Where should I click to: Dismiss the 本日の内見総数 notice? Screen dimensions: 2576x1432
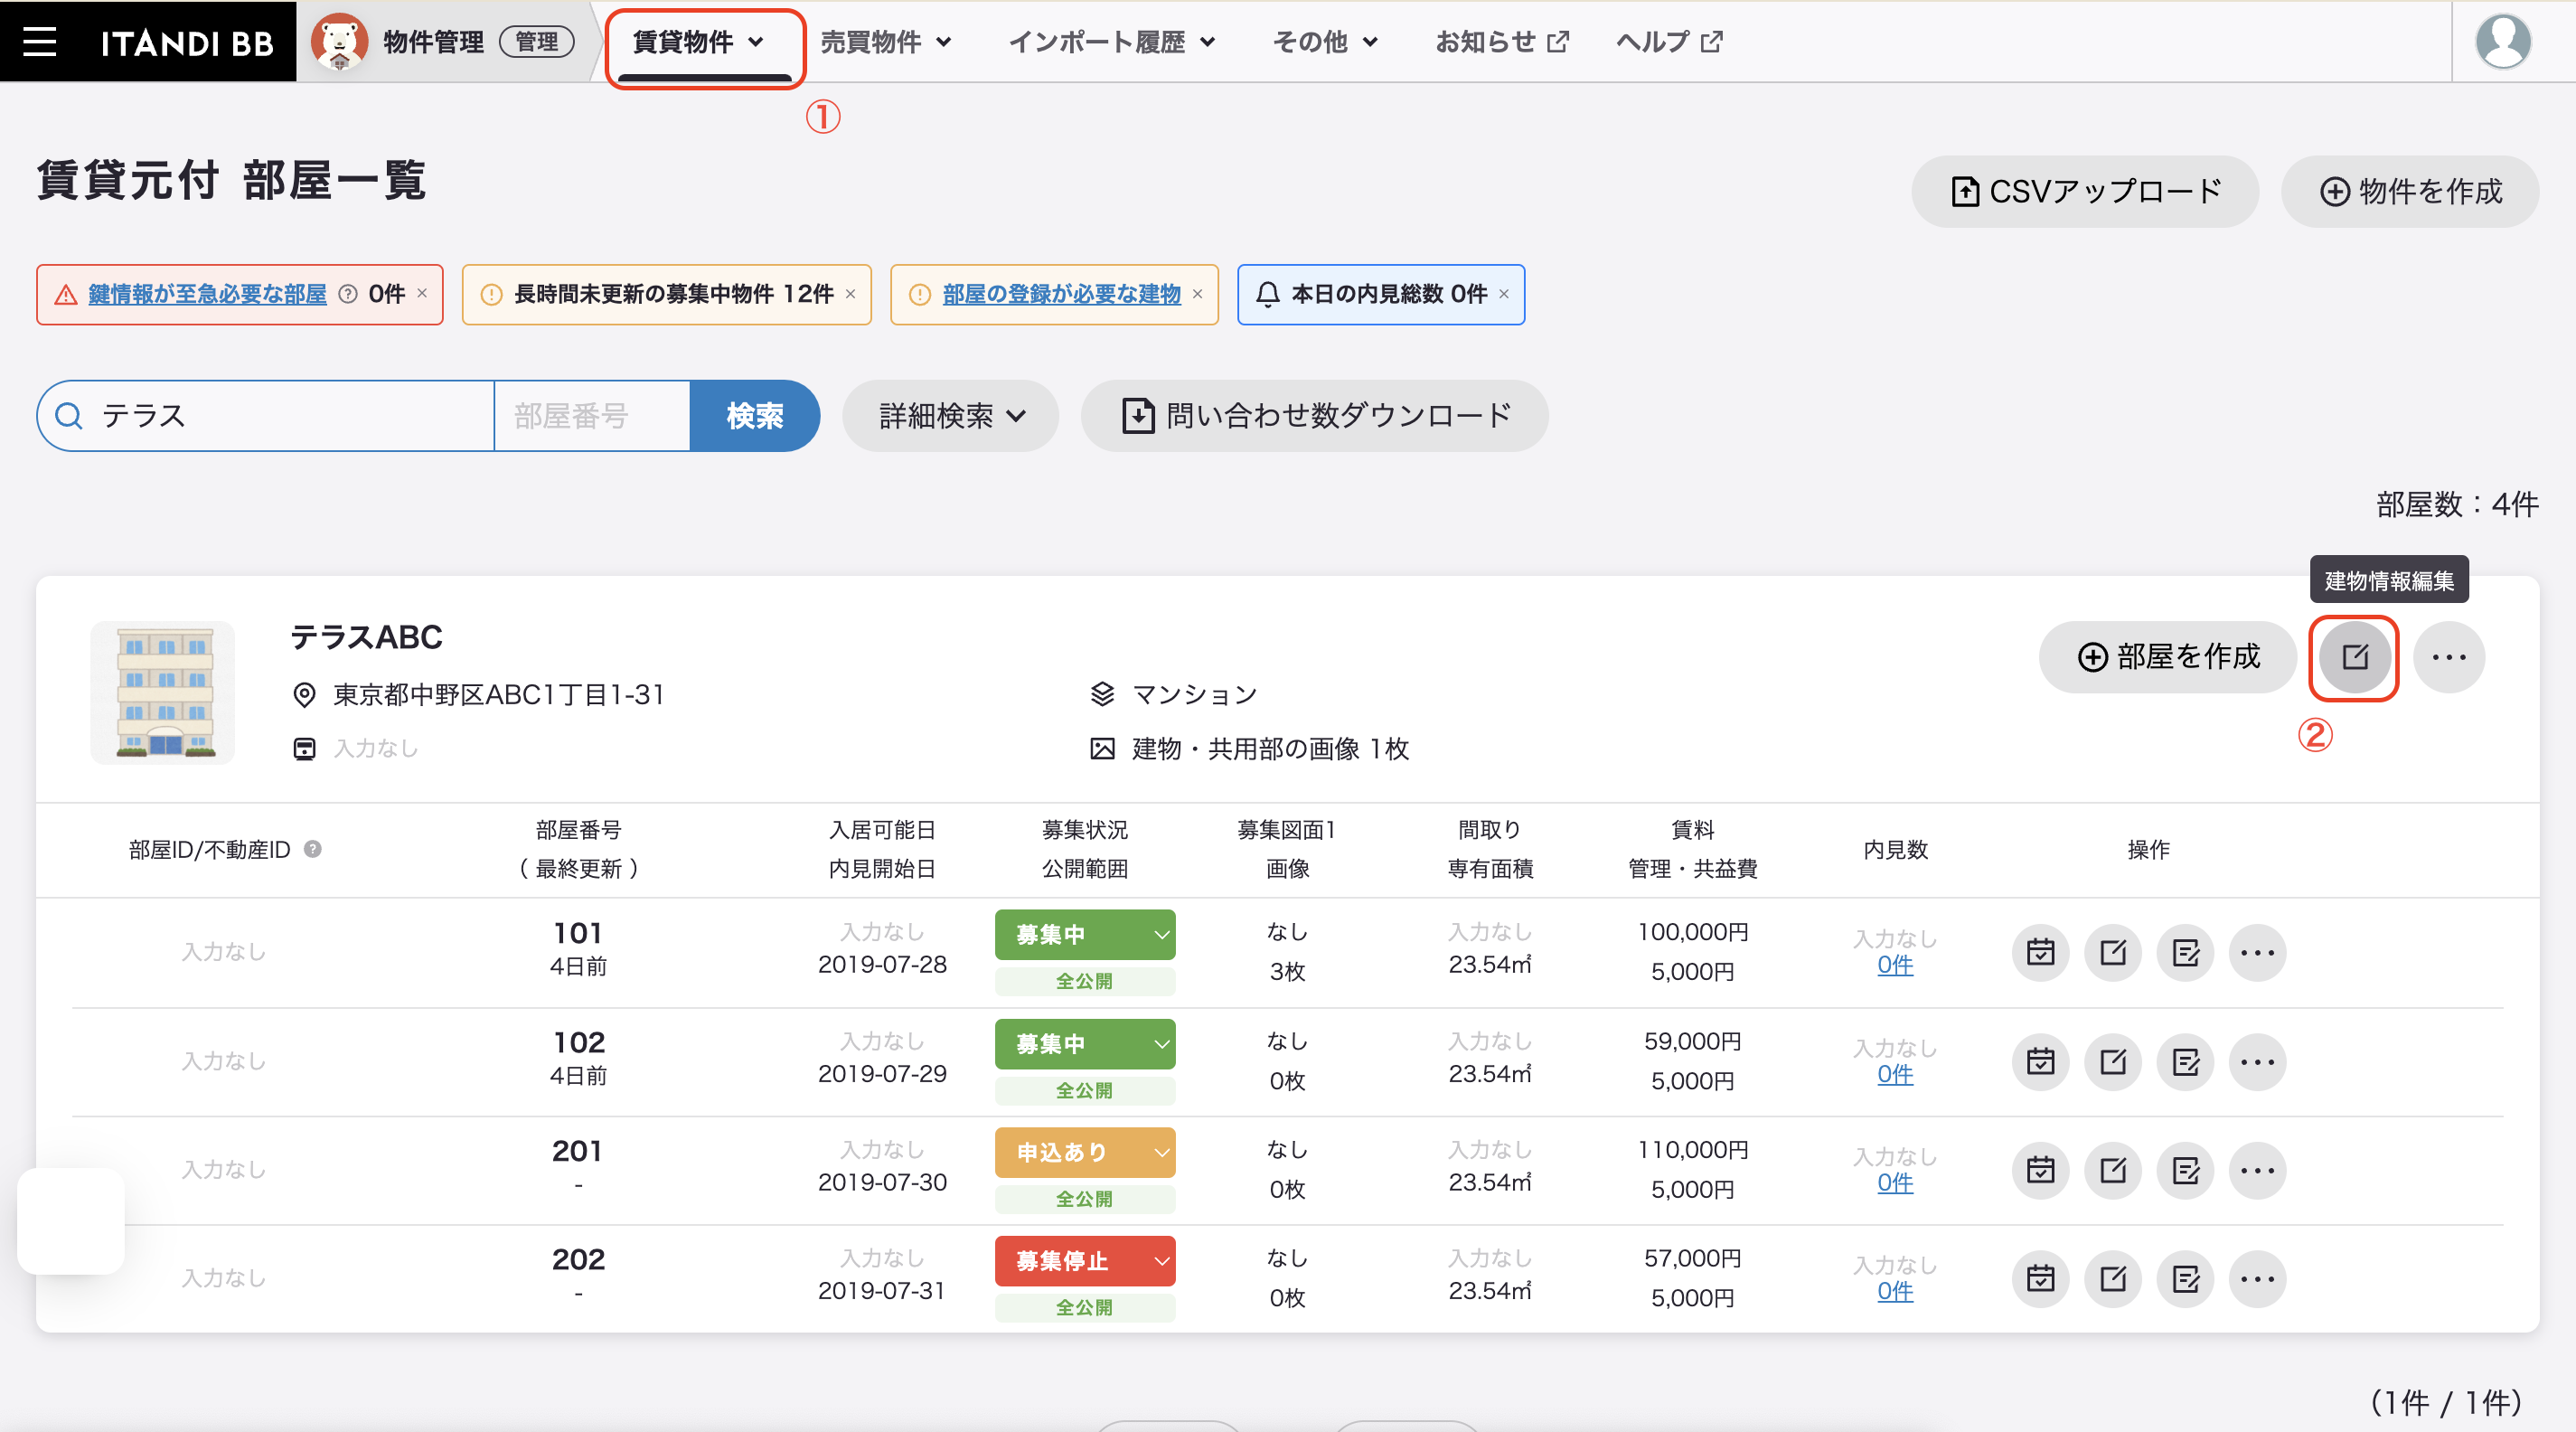[x=1504, y=294]
